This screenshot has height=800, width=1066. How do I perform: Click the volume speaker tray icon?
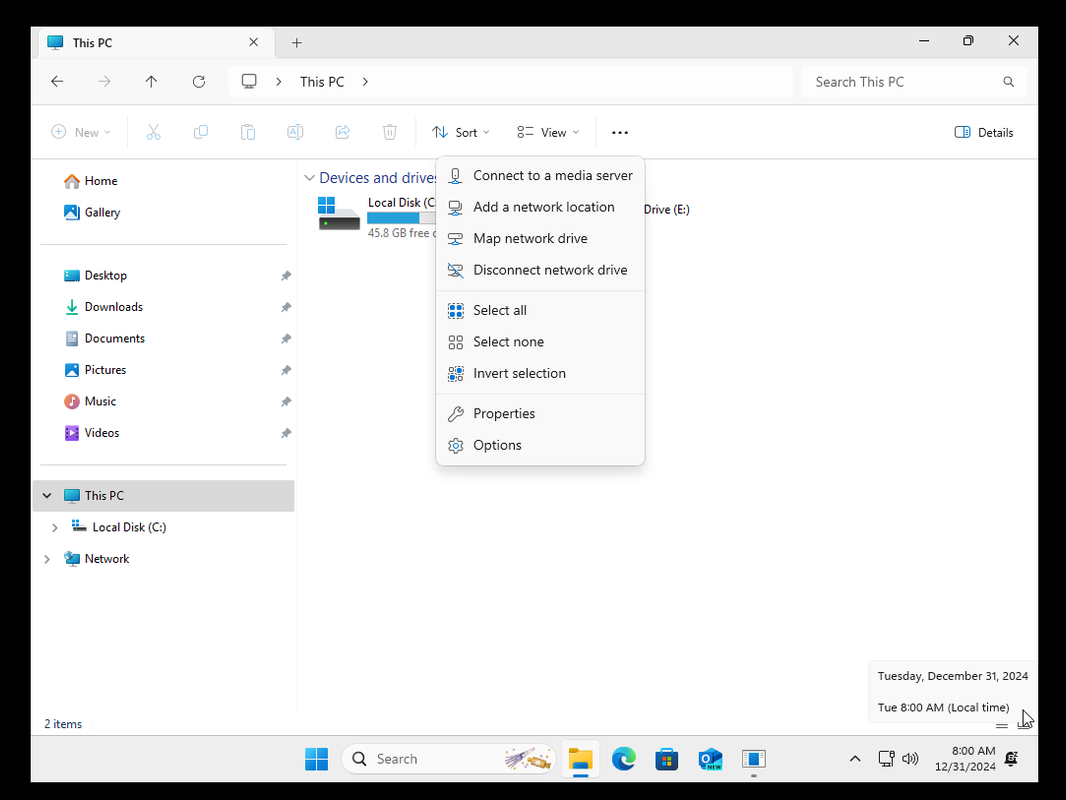(x=910, y=759)
